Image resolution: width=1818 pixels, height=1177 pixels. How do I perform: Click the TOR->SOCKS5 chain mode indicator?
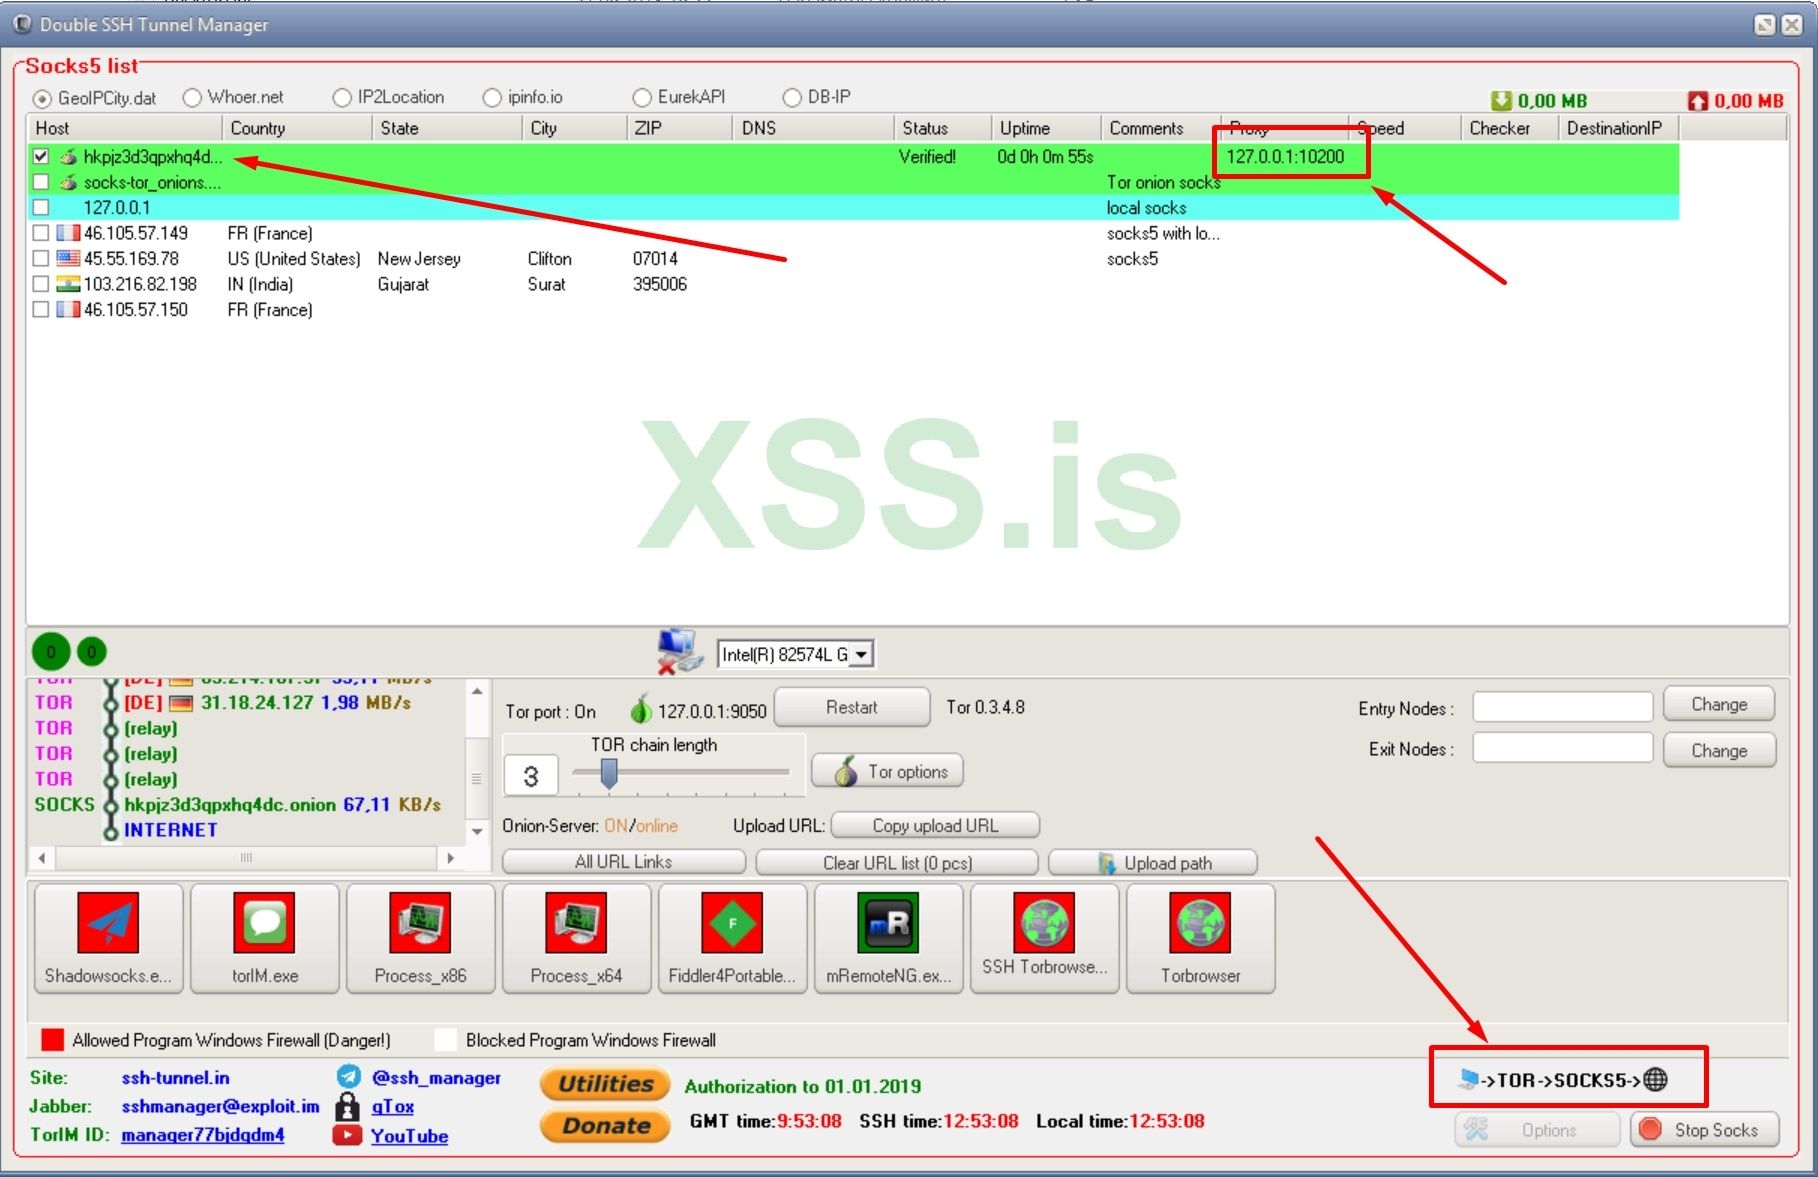(x=1563, y=1079)
